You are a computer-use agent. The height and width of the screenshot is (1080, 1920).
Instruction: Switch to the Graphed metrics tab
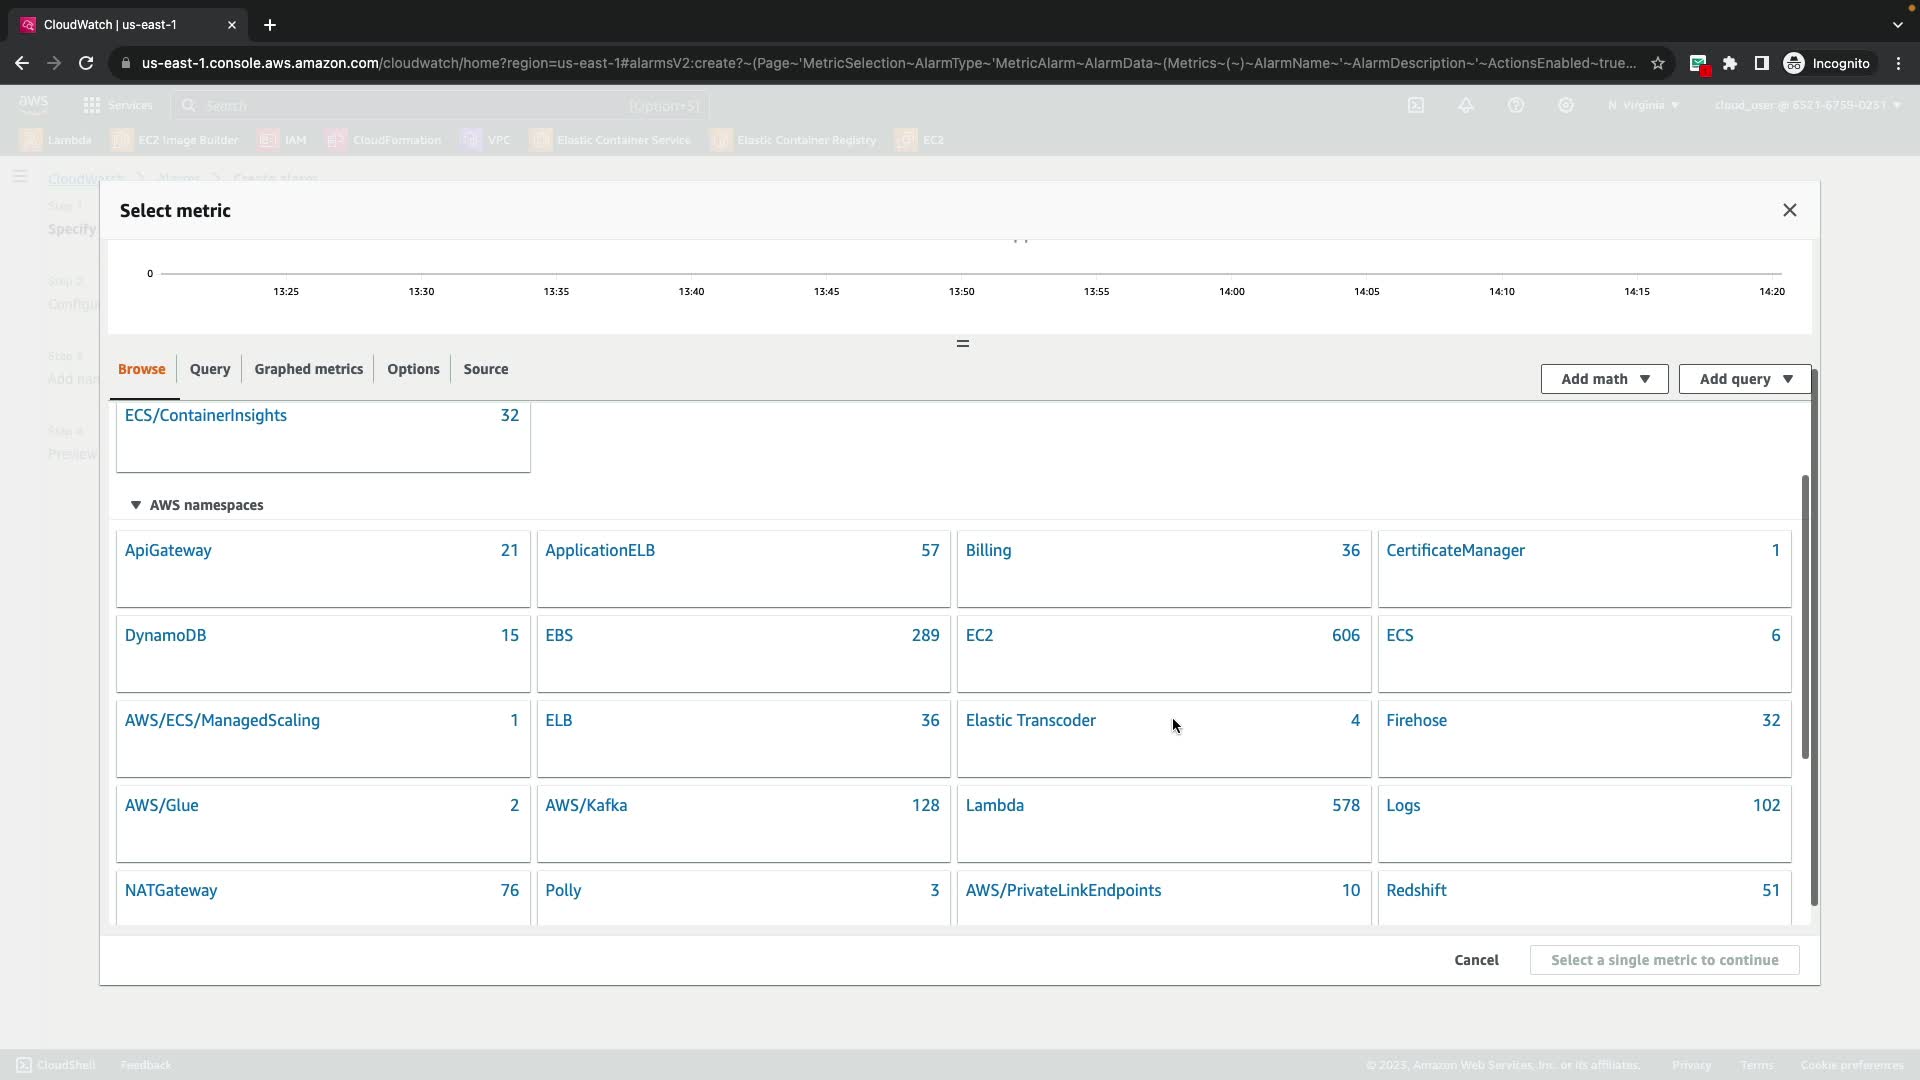coord(308,369)
